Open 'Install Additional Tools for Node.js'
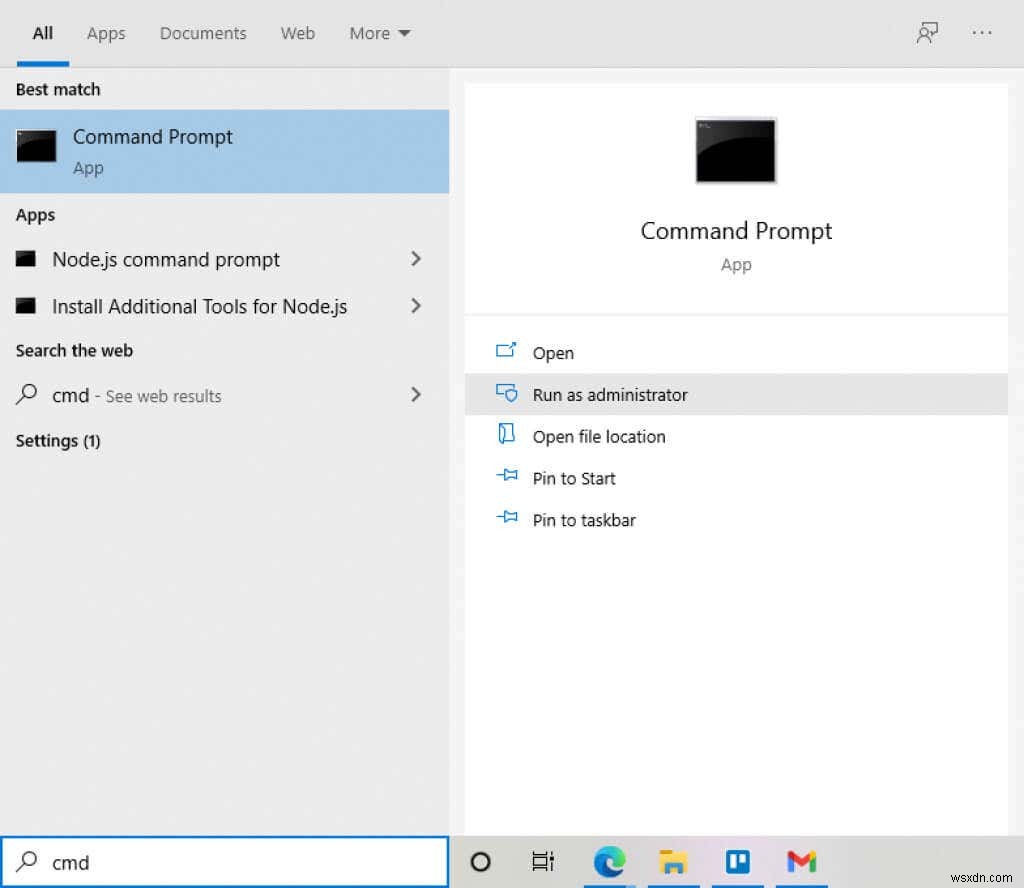The image size is (1024, 888). [198, 306]
